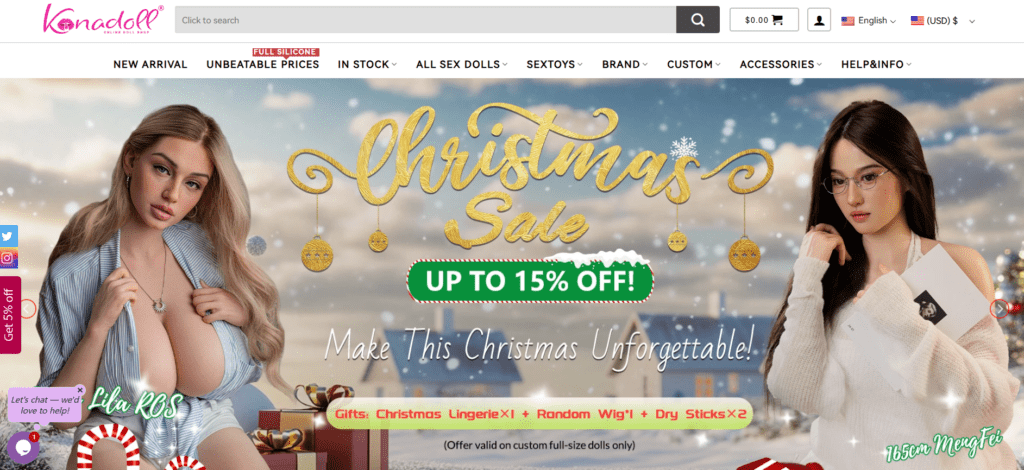
Task: Click the UP TO 15% OFF banner button
Action: point(530,281)
